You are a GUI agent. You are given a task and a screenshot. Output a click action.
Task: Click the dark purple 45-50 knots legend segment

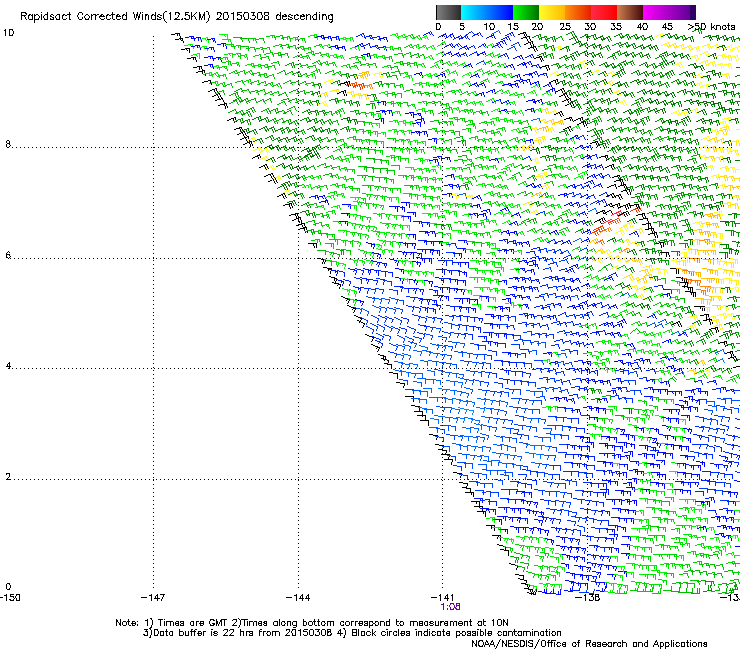click(682, 12)
